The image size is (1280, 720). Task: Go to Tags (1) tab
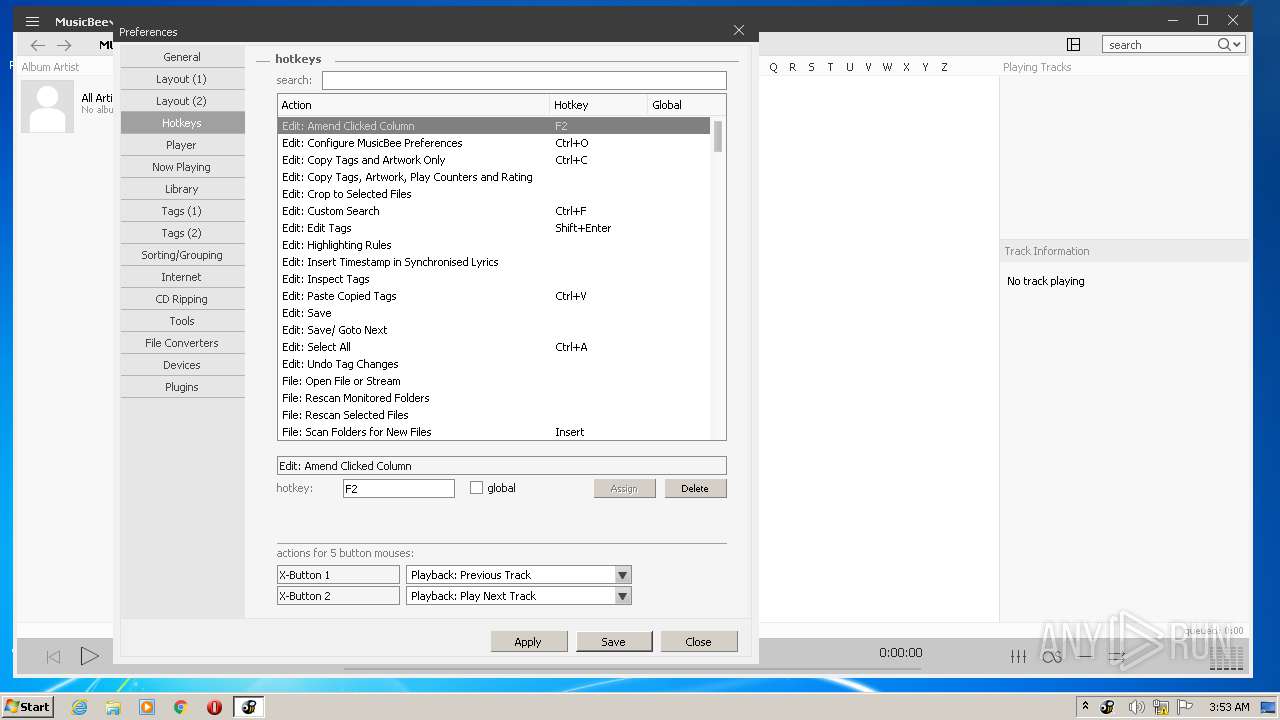pos(182,211)
